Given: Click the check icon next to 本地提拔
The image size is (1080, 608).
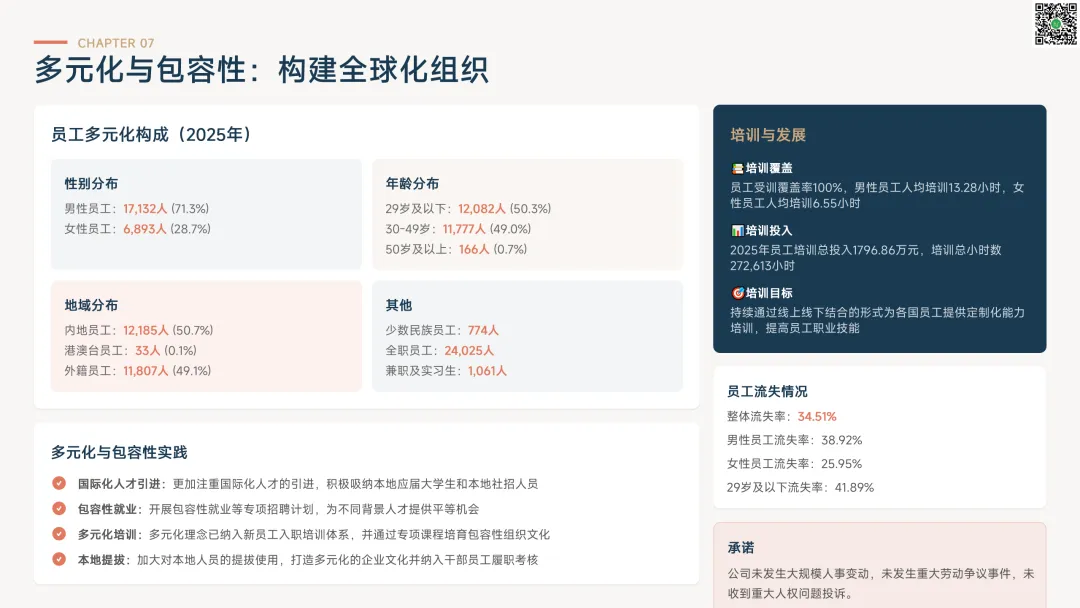Looking at the screenshot, I should [x=59, y=559].
